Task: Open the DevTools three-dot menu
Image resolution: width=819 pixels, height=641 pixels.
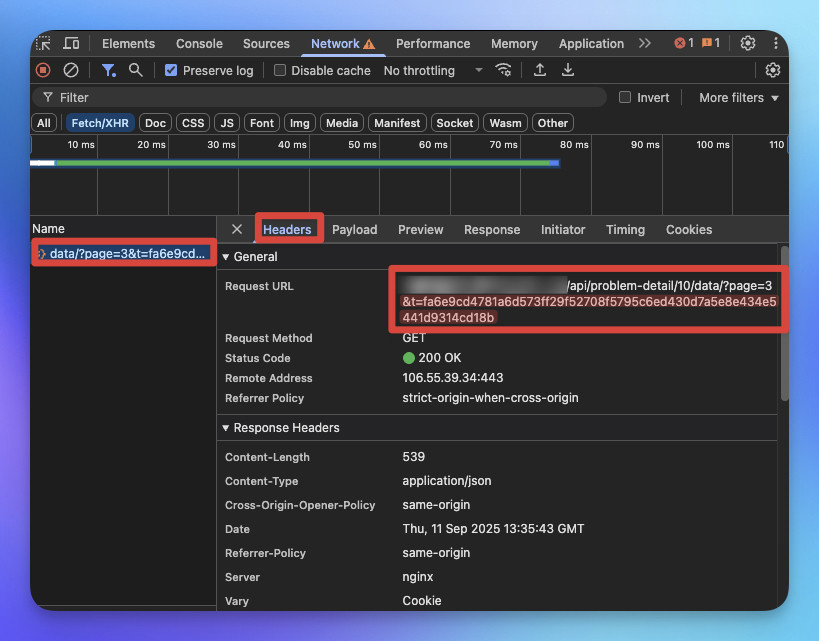Action: point(776,43)
